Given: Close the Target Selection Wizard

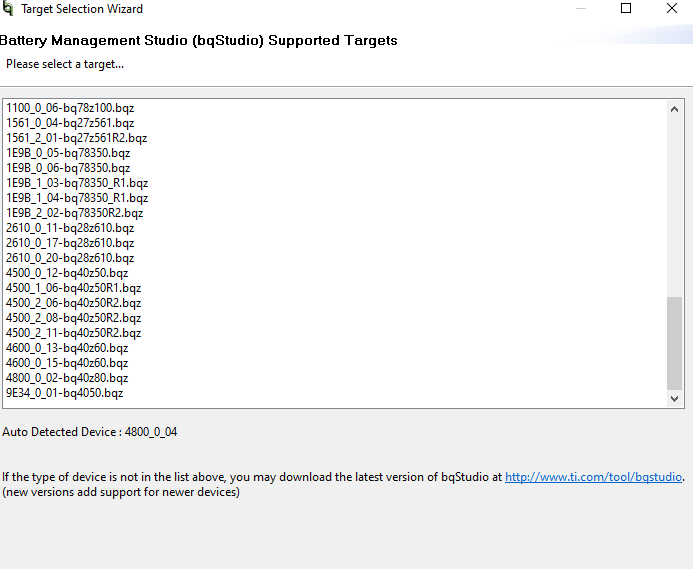Looking at the screenshot, I should point(672,8).
